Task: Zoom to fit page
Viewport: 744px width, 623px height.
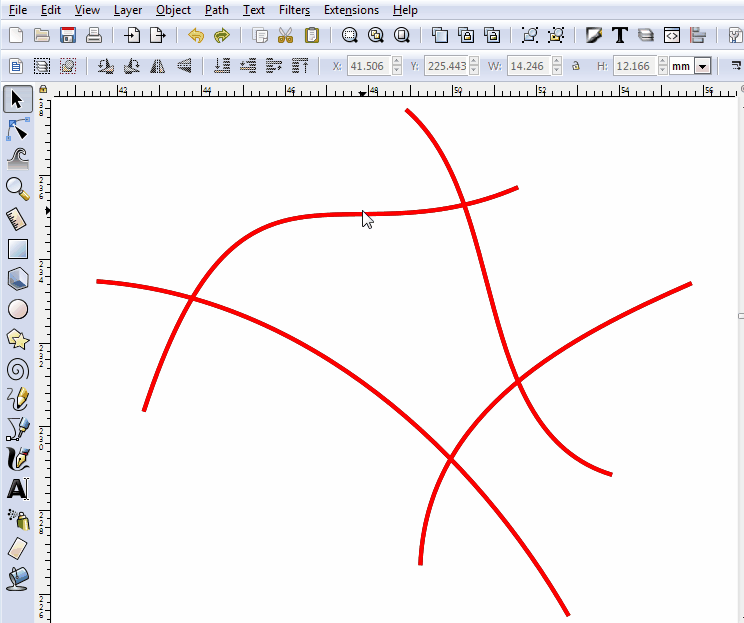Action: coord(402,36)
